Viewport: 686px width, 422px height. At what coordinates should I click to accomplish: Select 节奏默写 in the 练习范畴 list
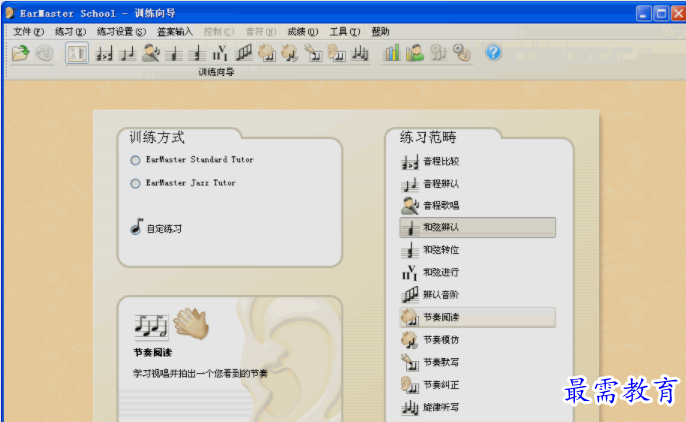[477, 363]
